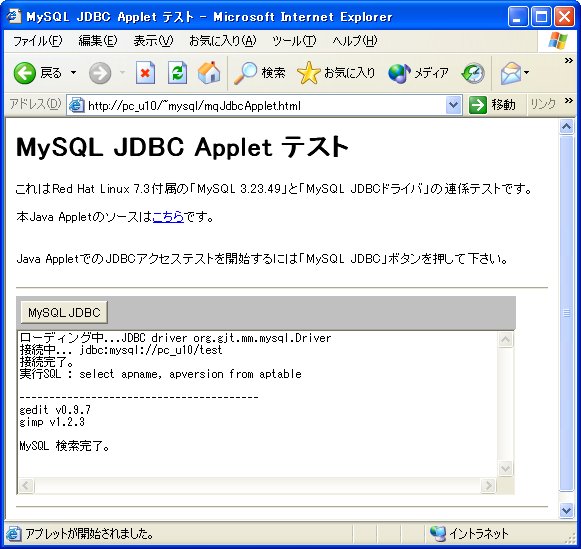Click the 移動 Go button
This screenshot has width=581, height=549.
(492, 105)
